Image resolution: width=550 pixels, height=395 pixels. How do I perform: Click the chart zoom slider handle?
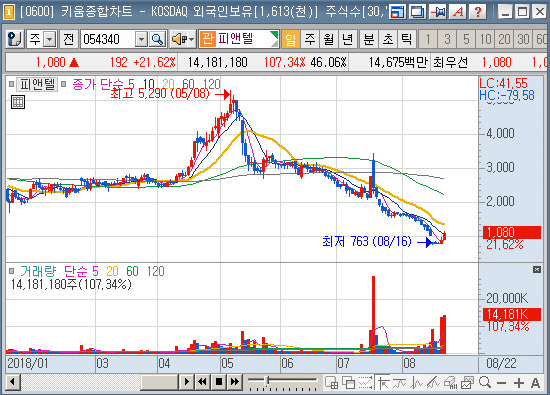tap(267, 380)
